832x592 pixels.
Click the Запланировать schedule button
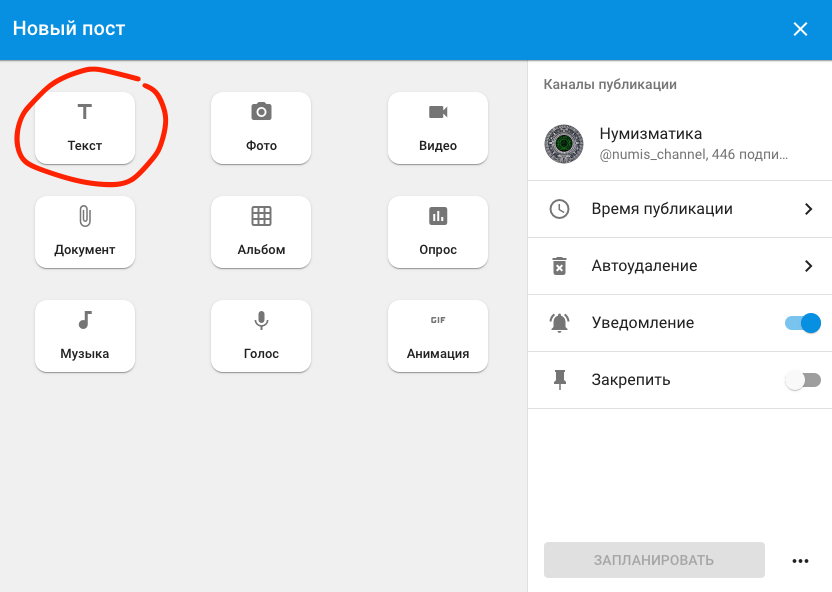654,560
